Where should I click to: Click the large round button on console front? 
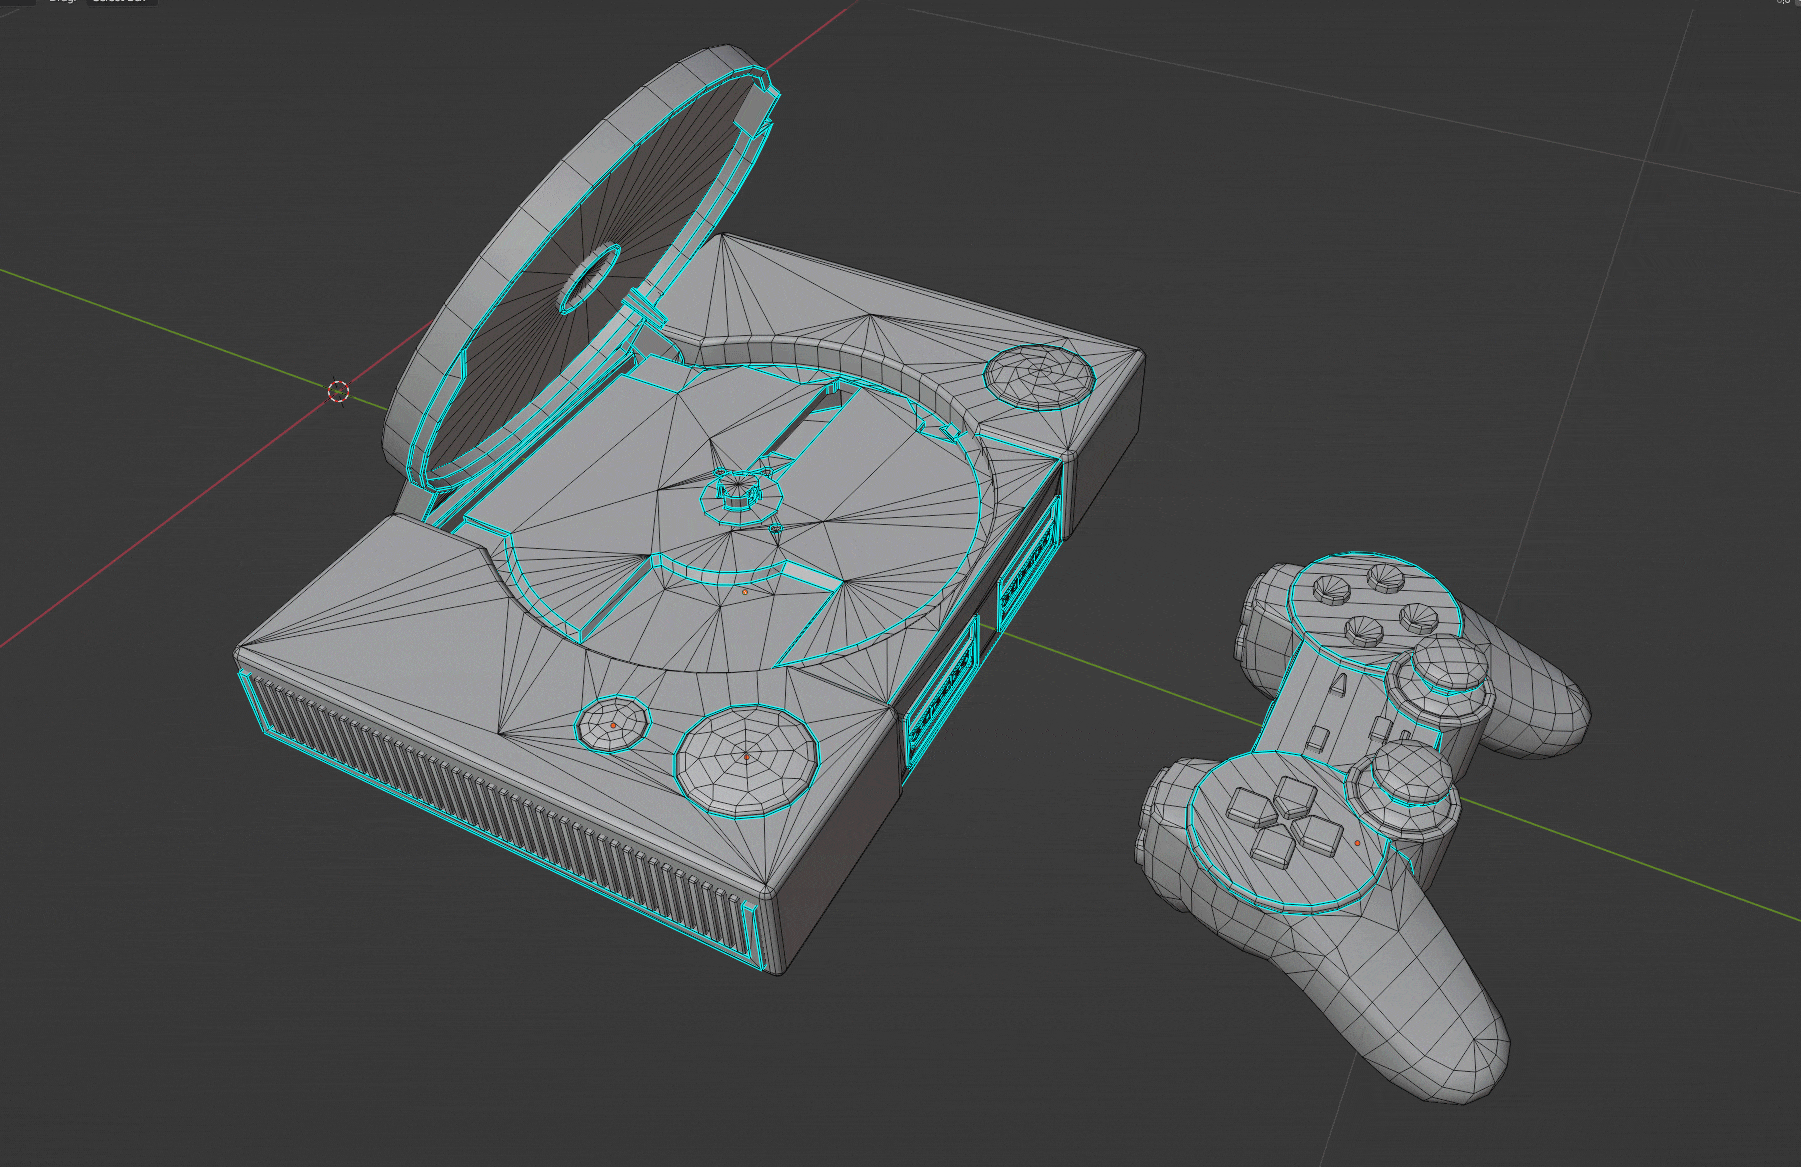747,757
